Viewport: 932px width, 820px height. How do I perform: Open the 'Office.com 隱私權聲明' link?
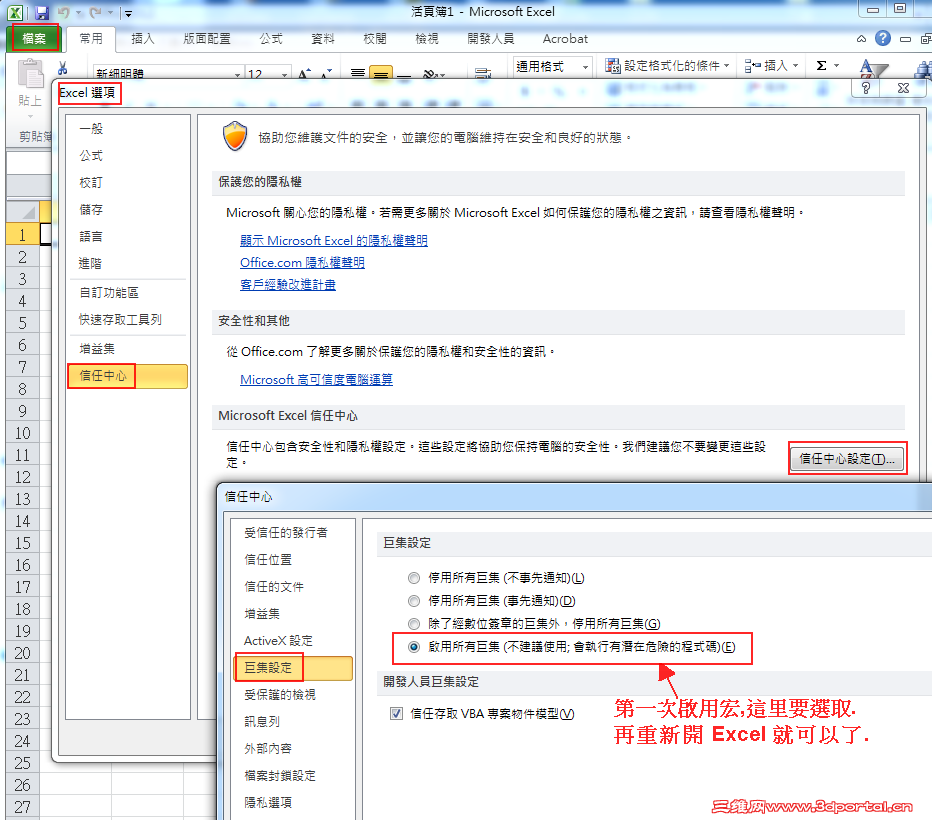[302, 263]
